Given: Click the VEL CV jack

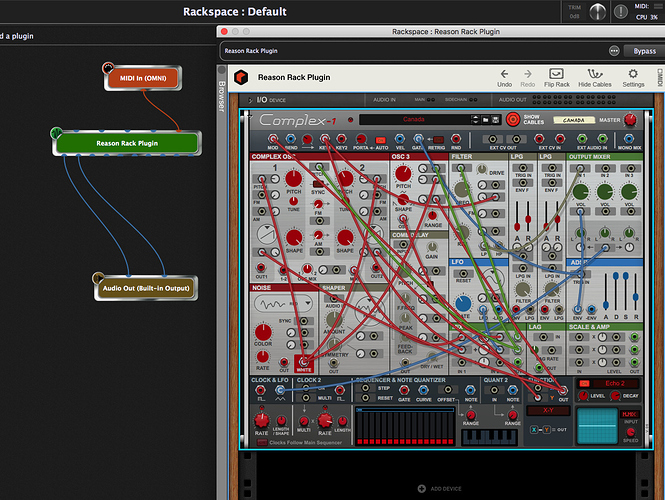Looking at the screenshot, I should [400, 139].
